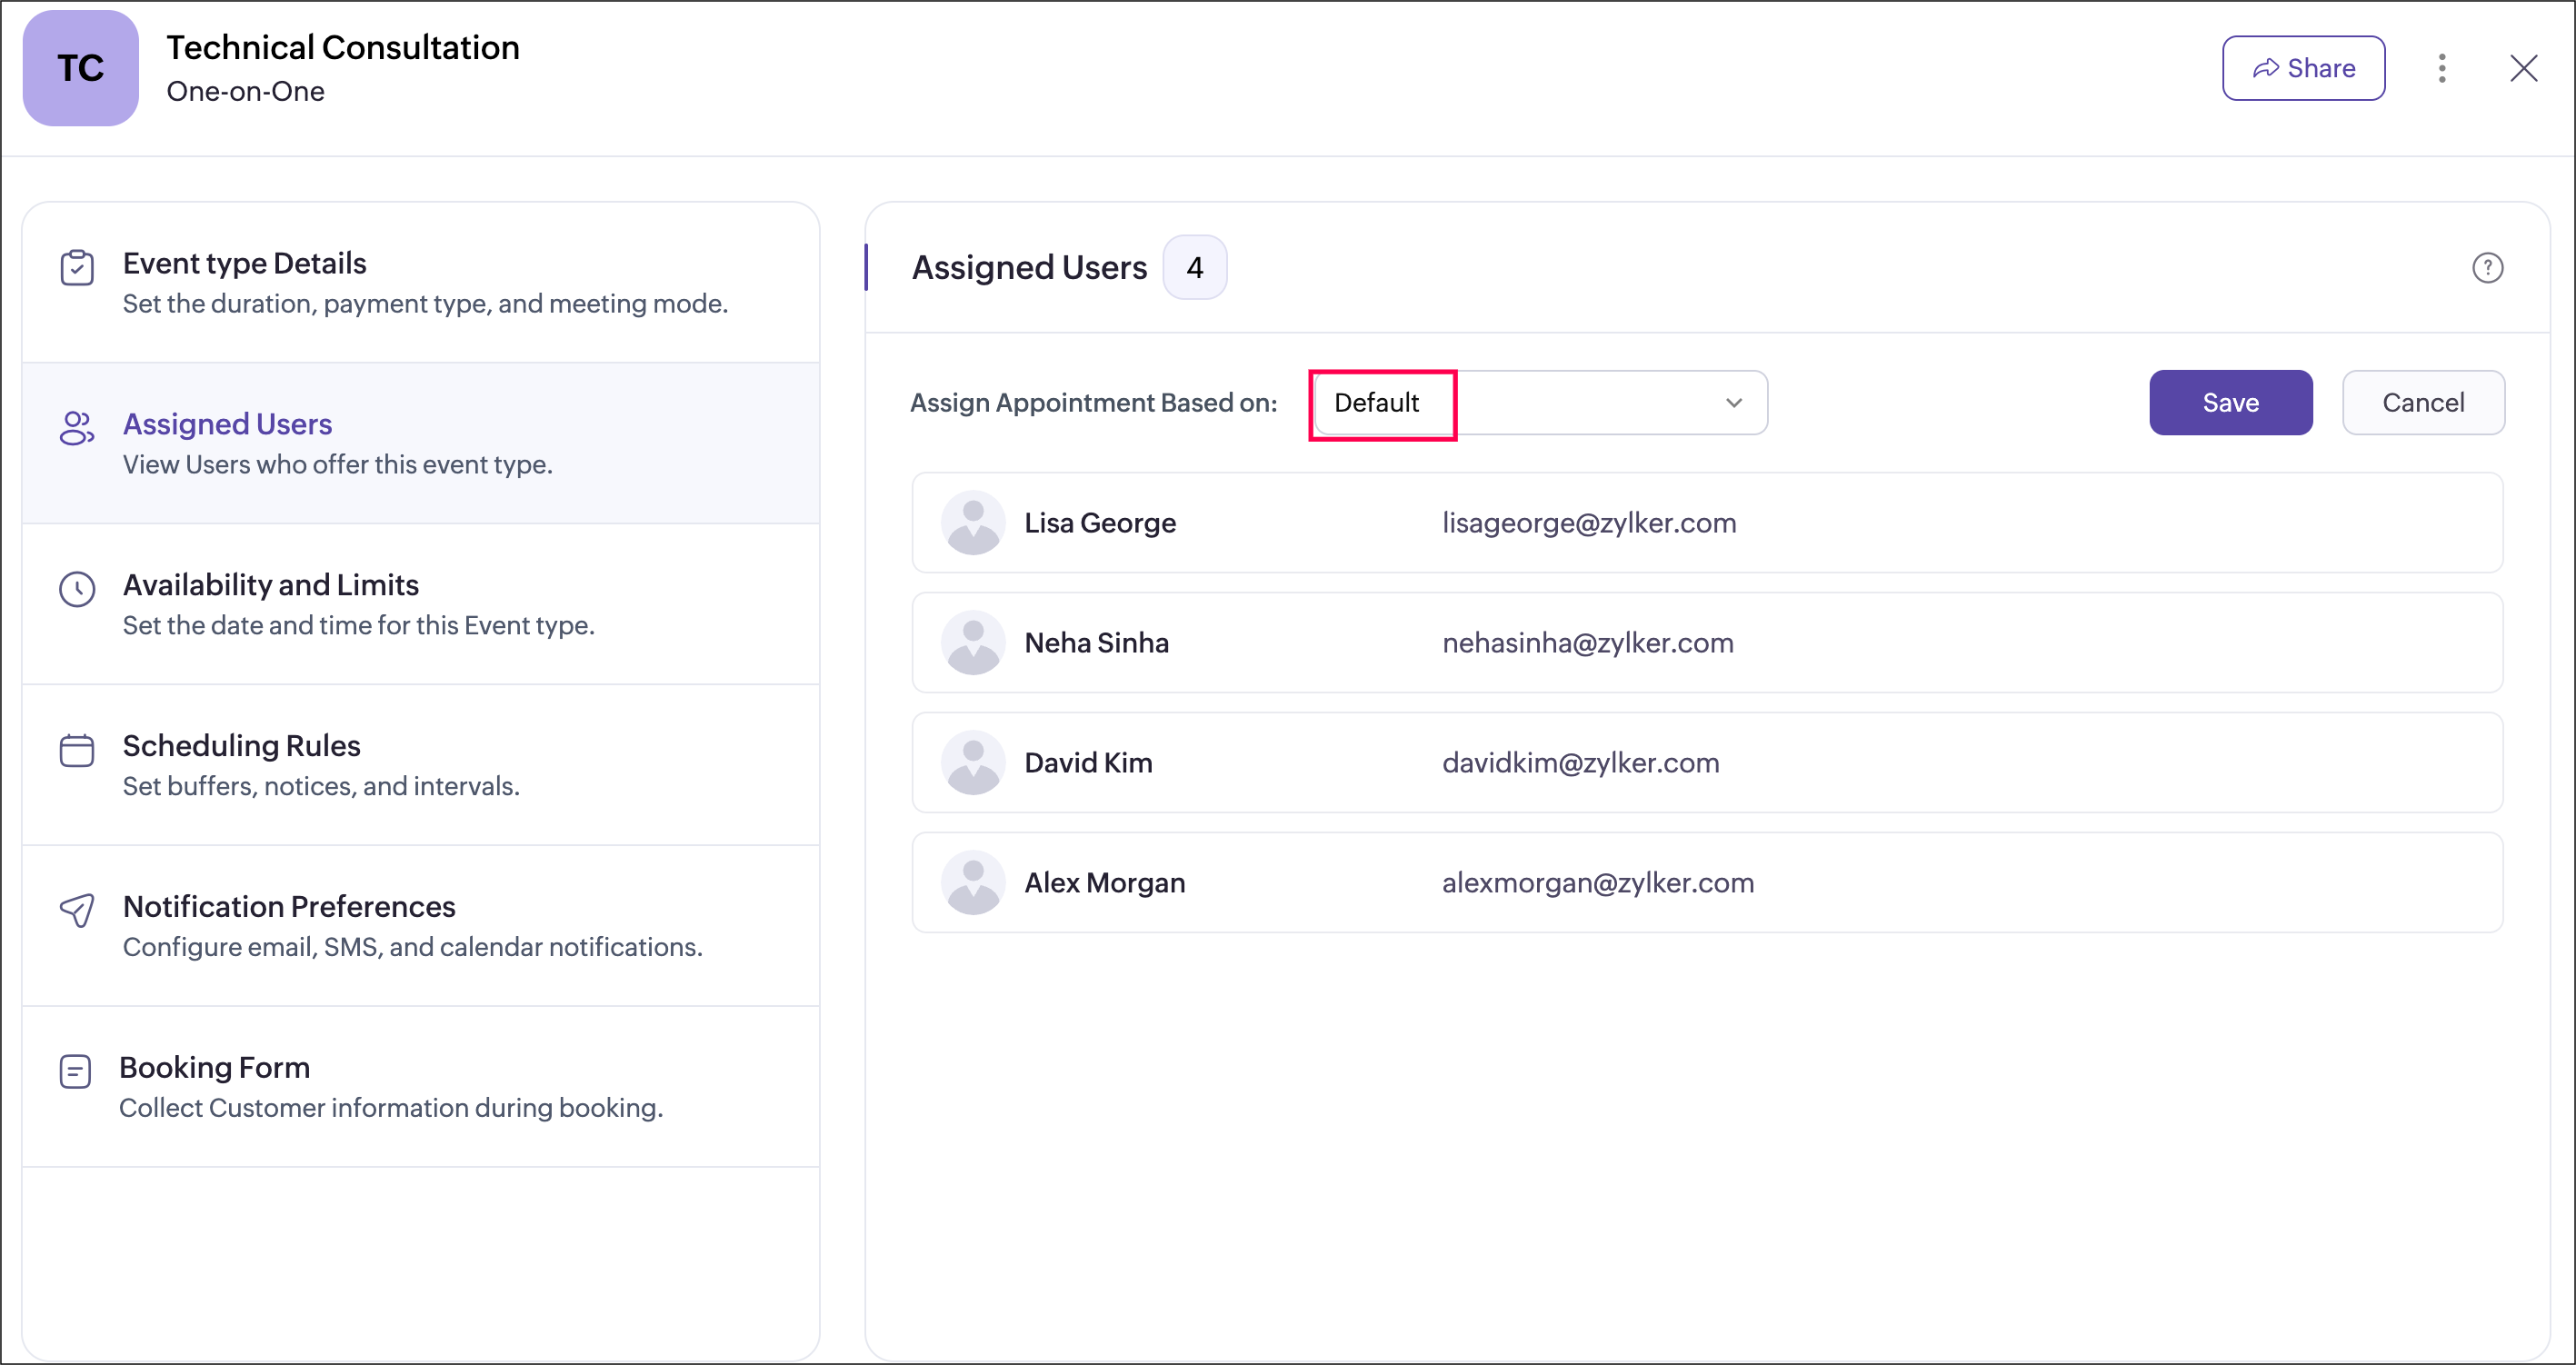
Task: Click the TC event type avatar
Action: pos(81,68)
